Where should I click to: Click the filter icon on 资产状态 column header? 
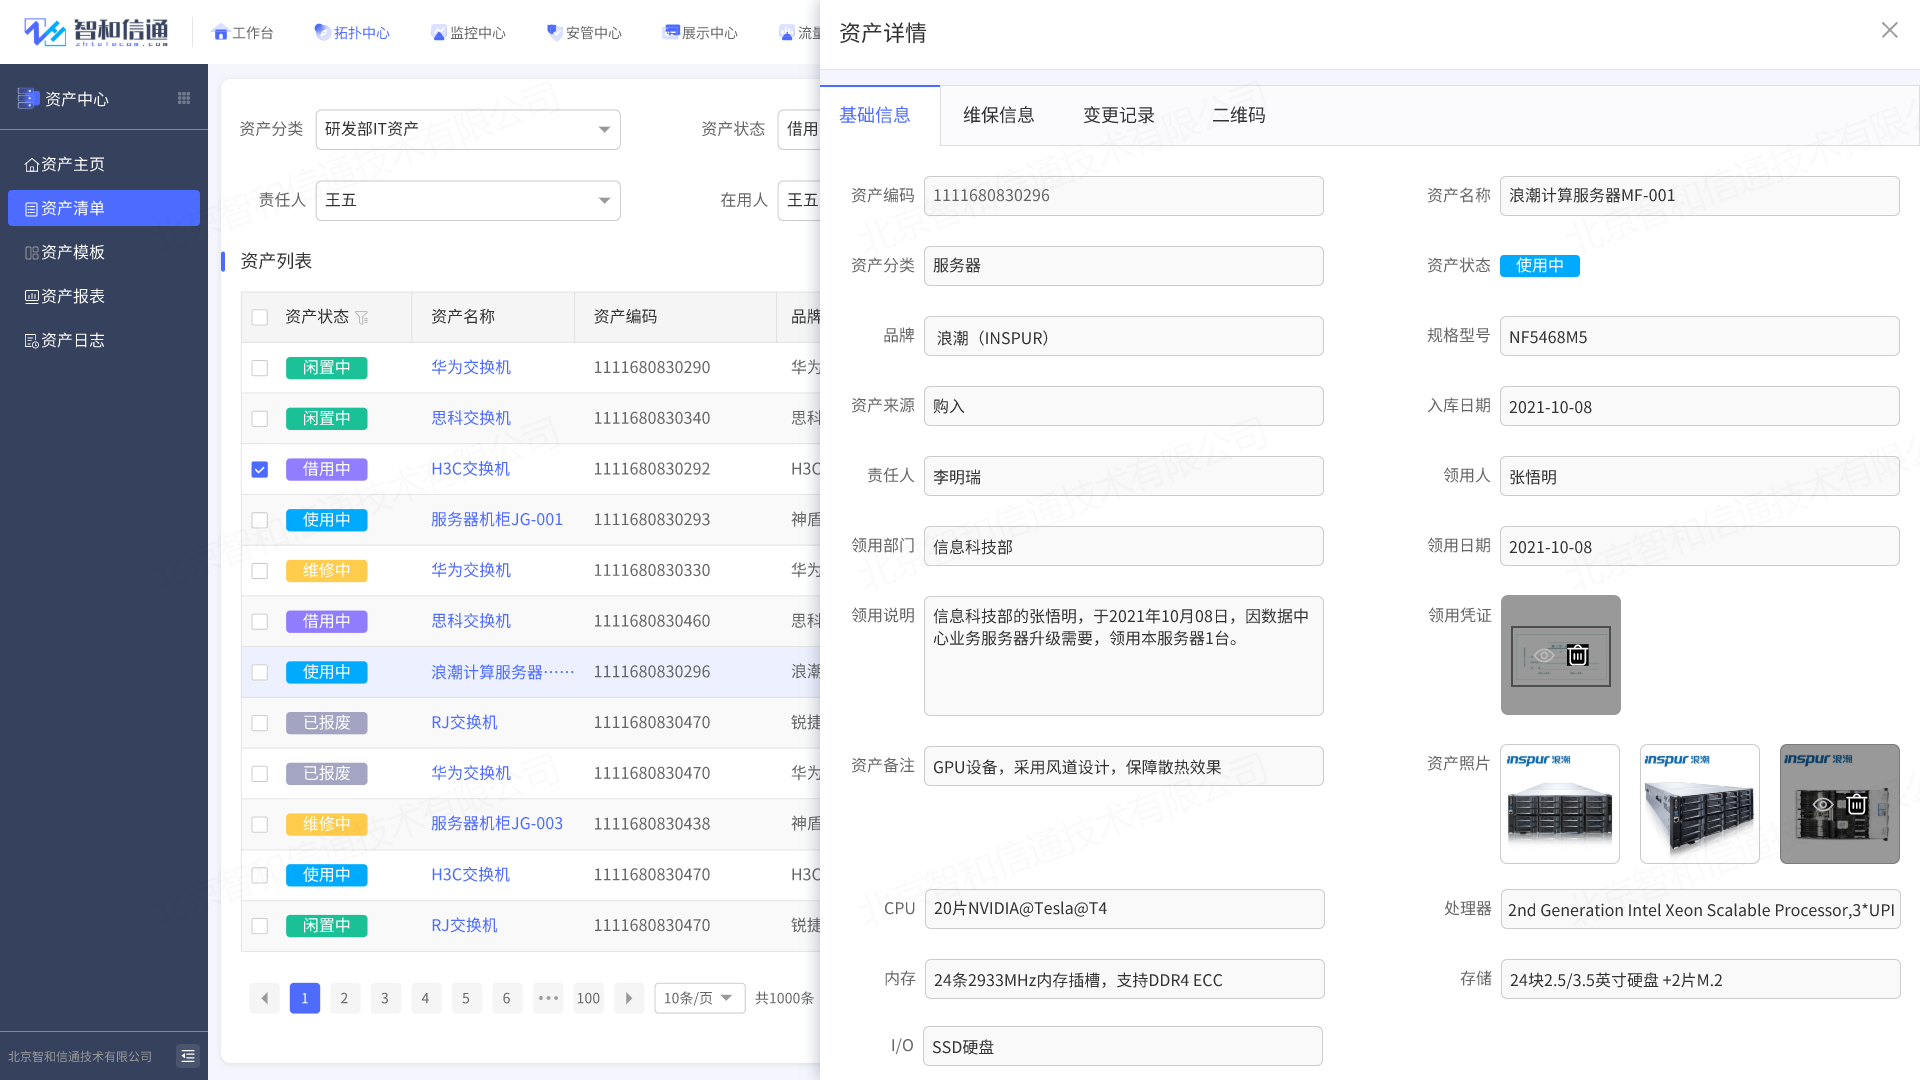tap(363, 316)
